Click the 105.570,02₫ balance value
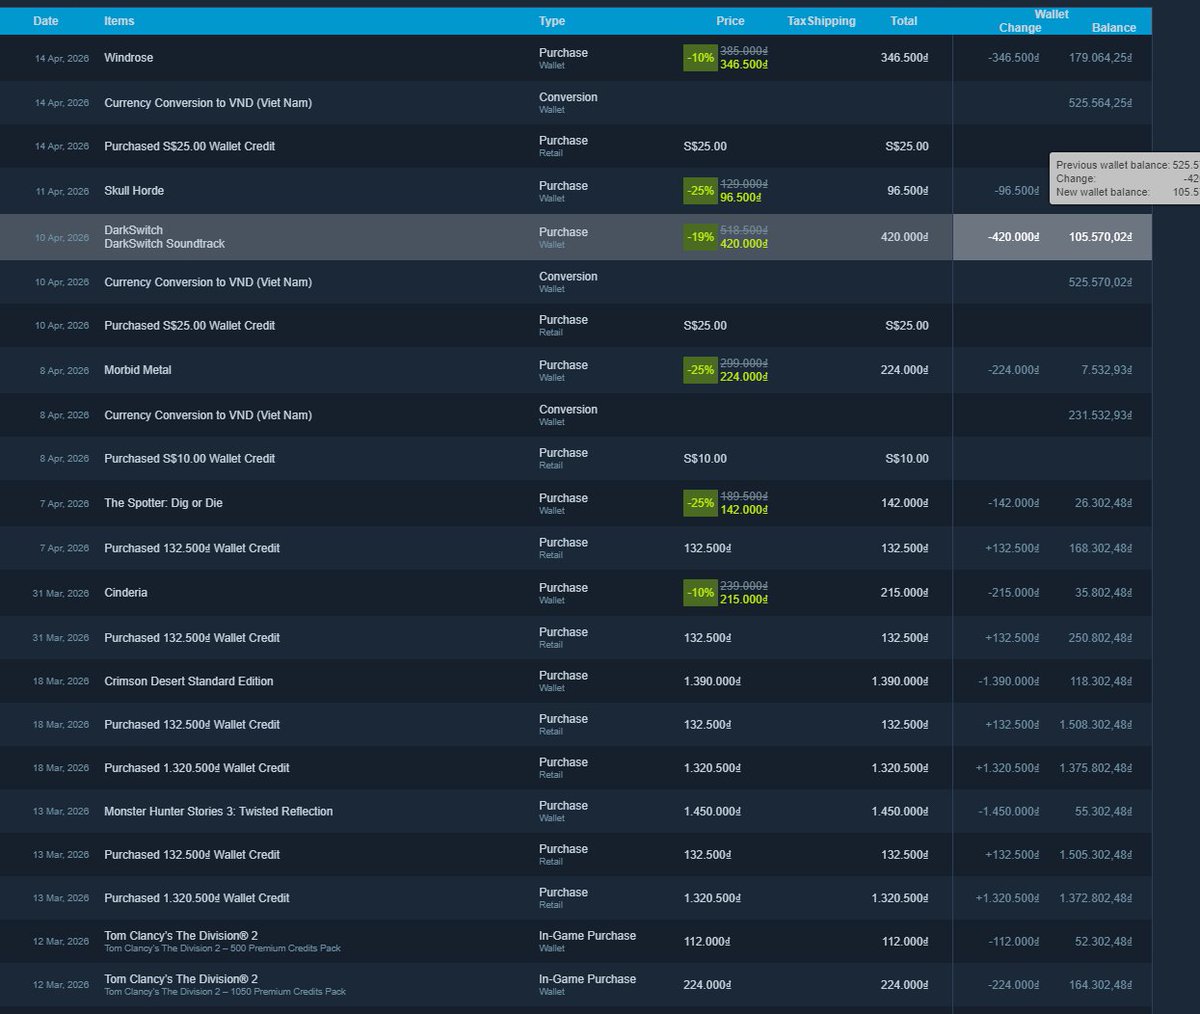Viewport: 1200px width, 1014px height. (1100, 237)
